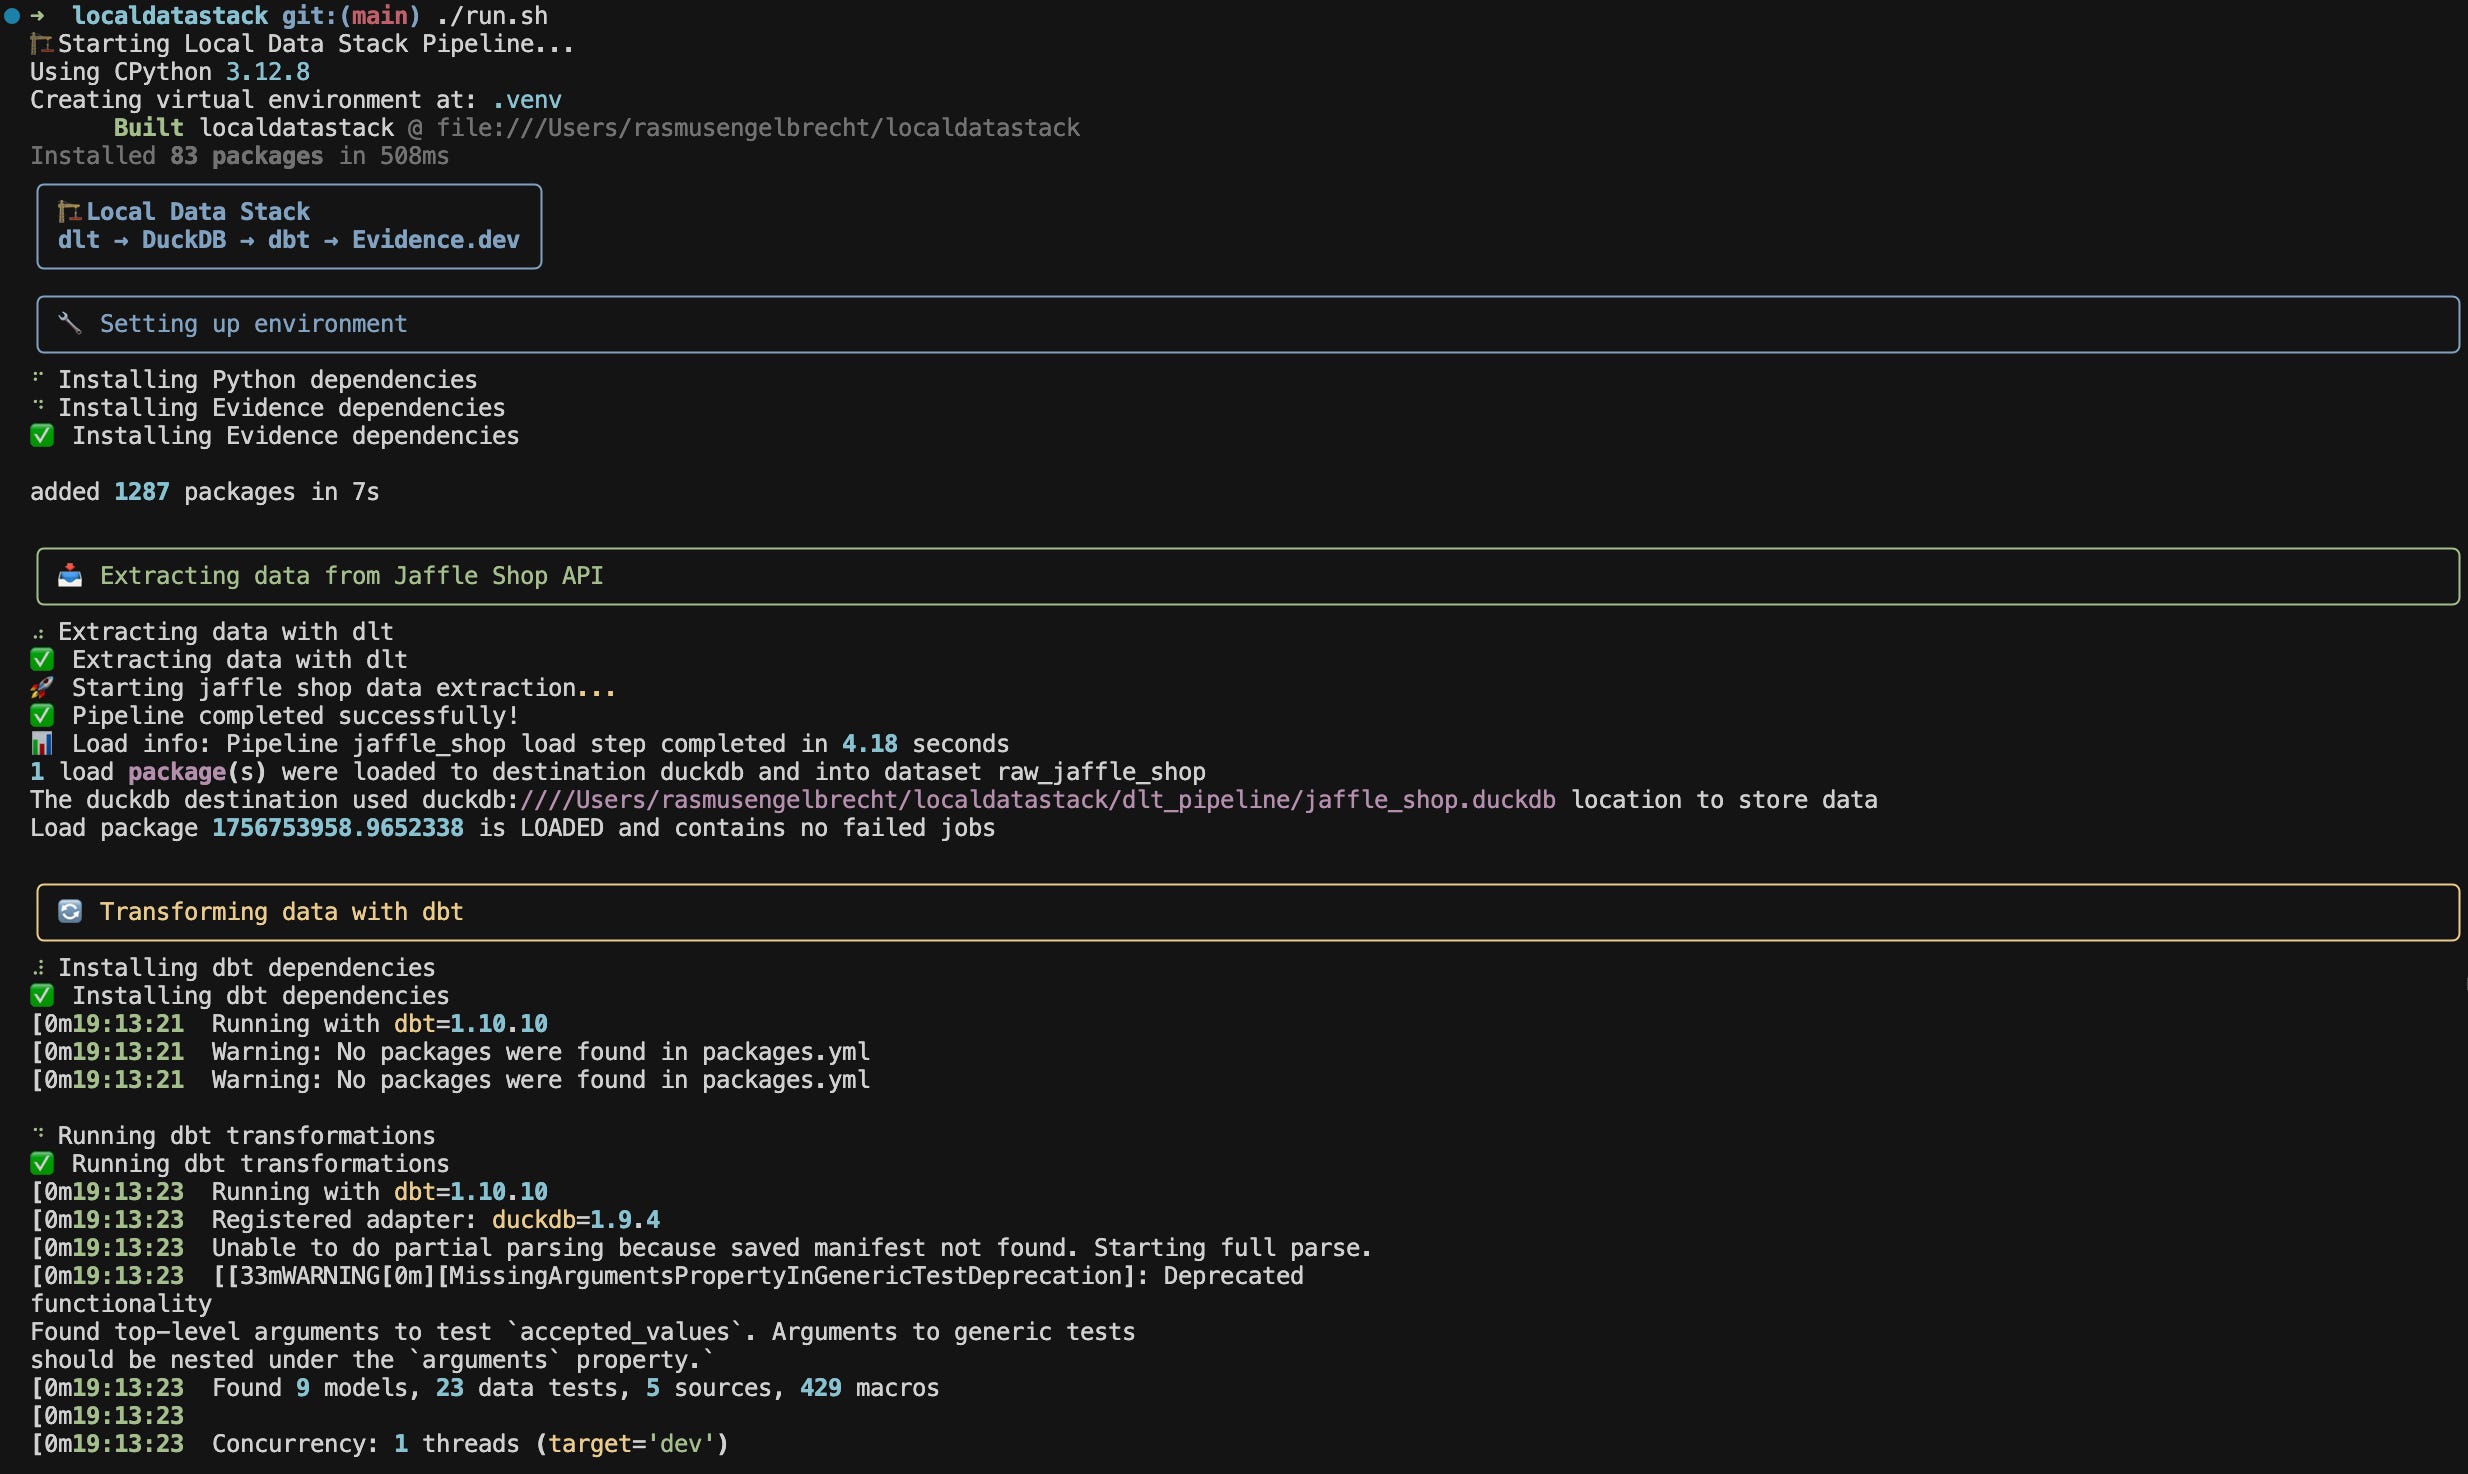Click rocket emoji before Starting jaffle shop
Screen dimensions: 2468x1474
point(41,688)
